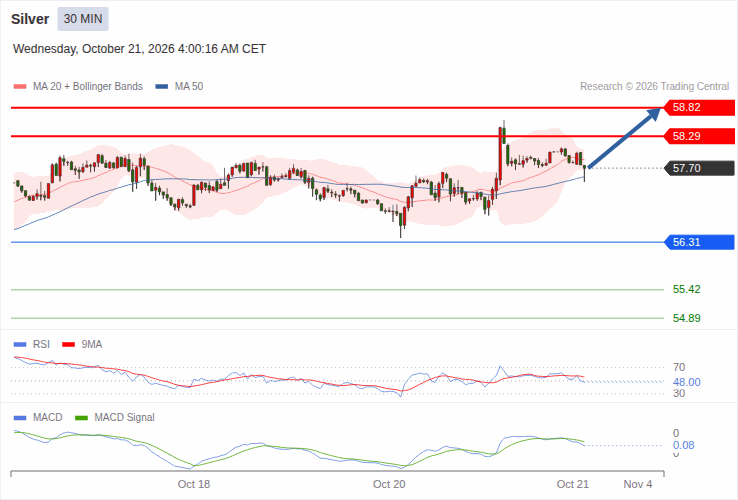
Task: Click the MACD Signal legend label
Action: (x=124, y=418)
